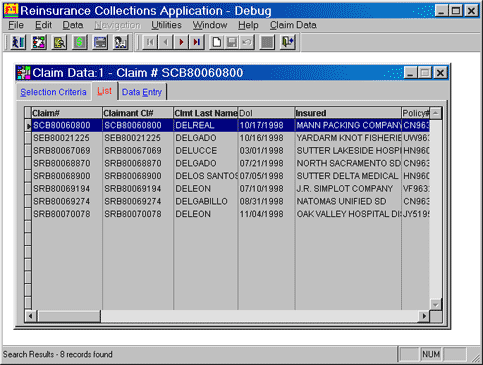Image resolution: width=483 pixels, height=365 pixels.
Task: Click the colorful puzzle pieces toolbar icon
Action: click(x=39, y=42)
